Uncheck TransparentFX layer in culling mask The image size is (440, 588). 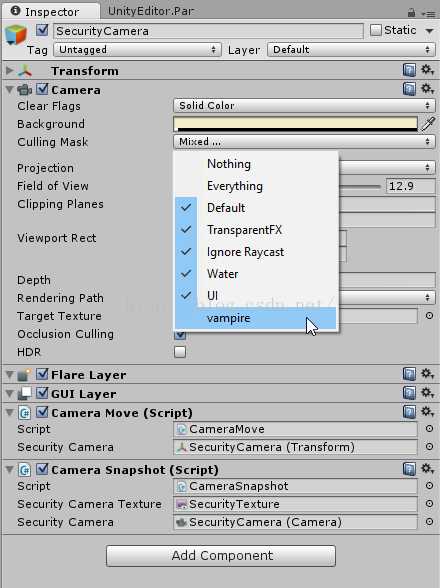(255, 230)
